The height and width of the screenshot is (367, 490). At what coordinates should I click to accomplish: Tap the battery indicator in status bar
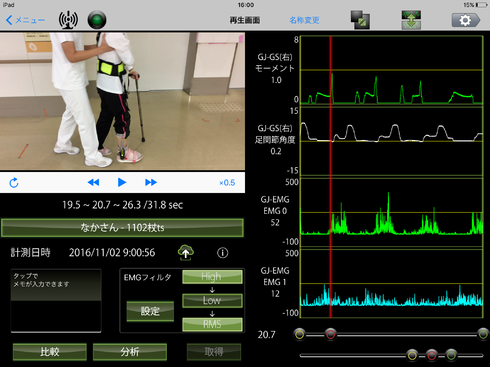click(x=481, y=5)
